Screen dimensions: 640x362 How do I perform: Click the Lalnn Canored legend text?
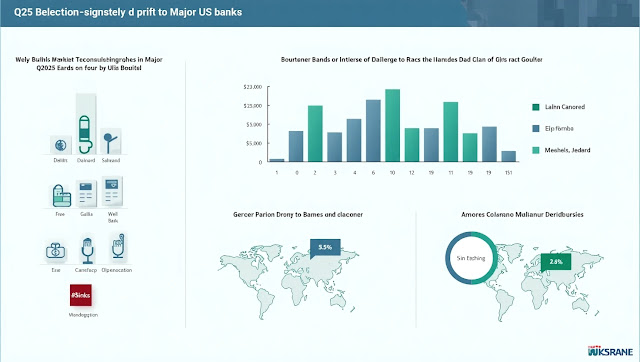point(565,107)
